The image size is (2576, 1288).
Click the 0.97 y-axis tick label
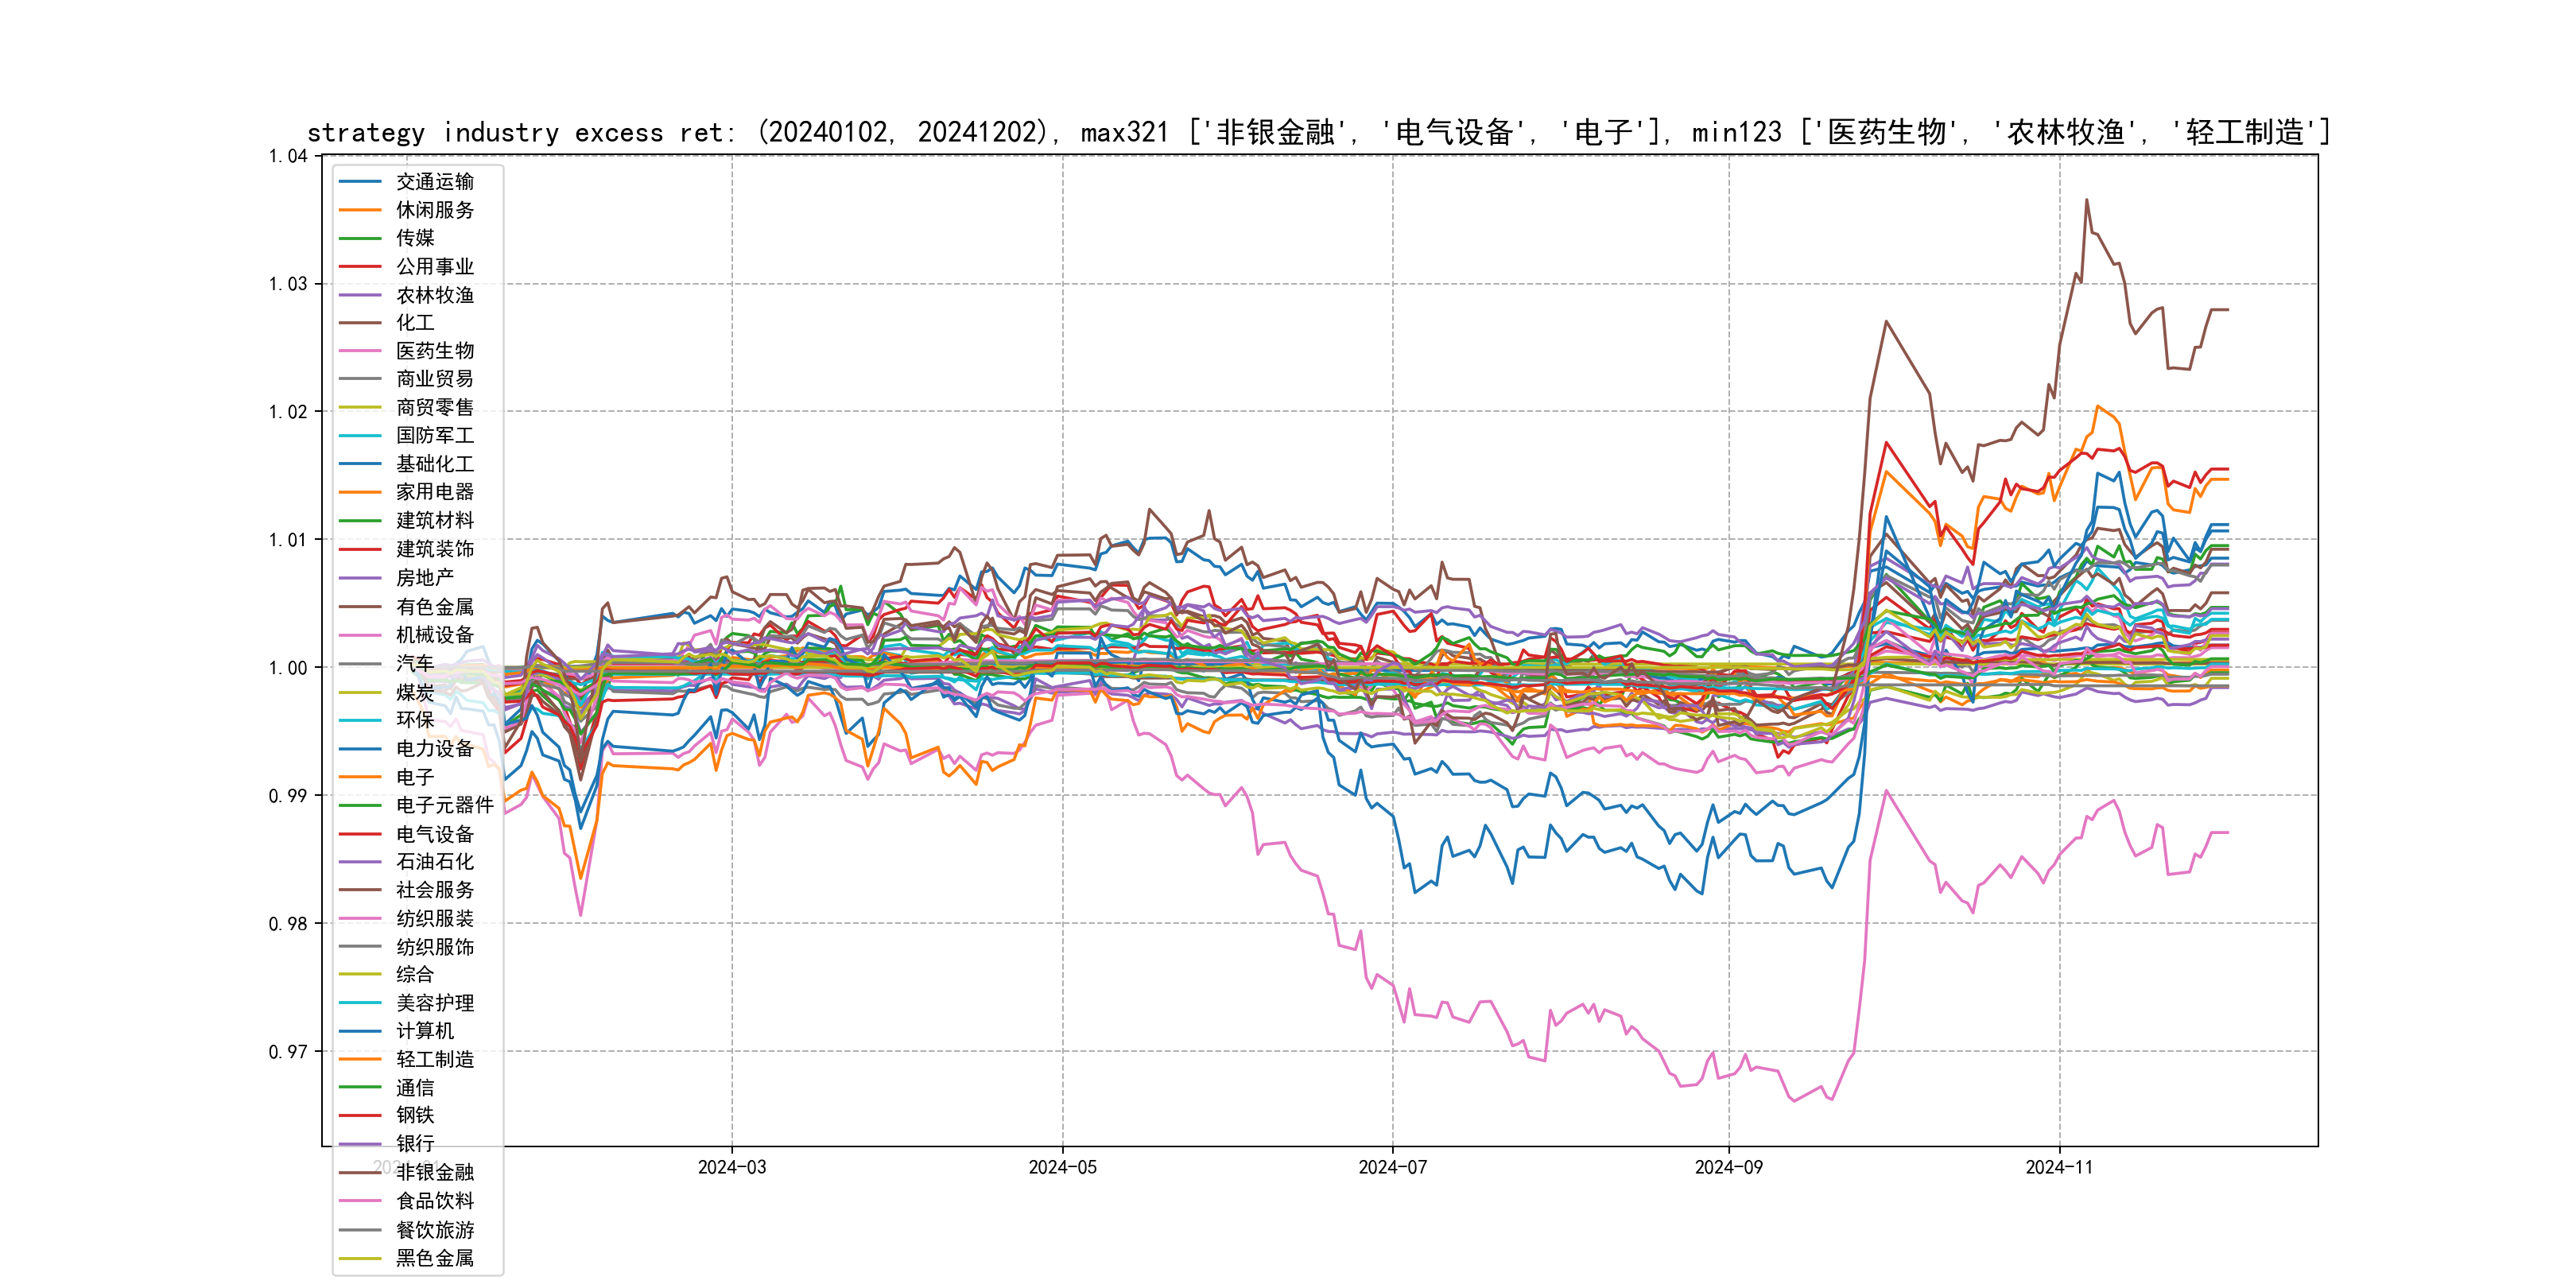click(287, 1052)
